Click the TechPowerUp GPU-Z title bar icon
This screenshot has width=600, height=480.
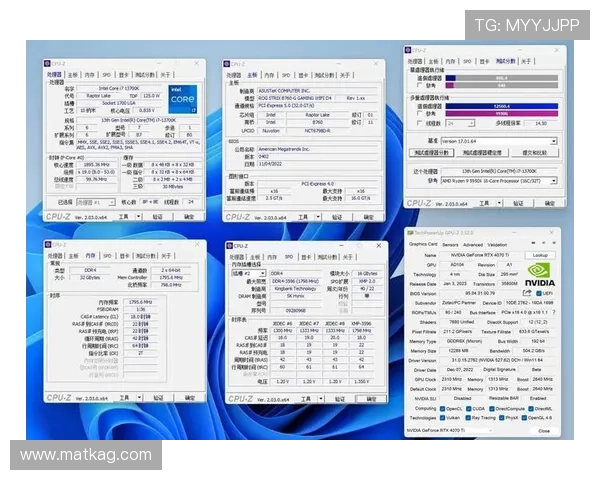pos(411,234)
